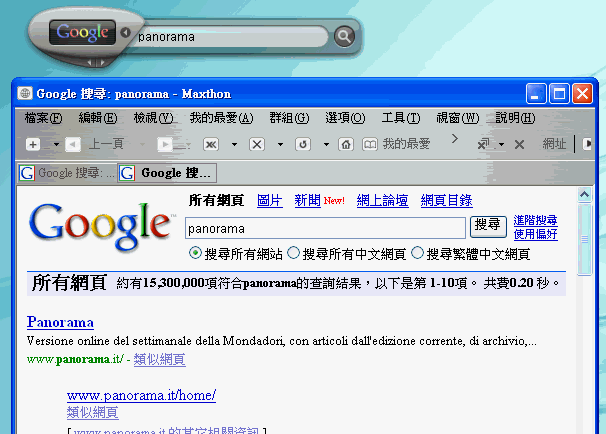Screen dimensions: 606x434
Task: Go back with the 上一頁 arrow icon
Action: pyautogui.click(x=73, y=145)
